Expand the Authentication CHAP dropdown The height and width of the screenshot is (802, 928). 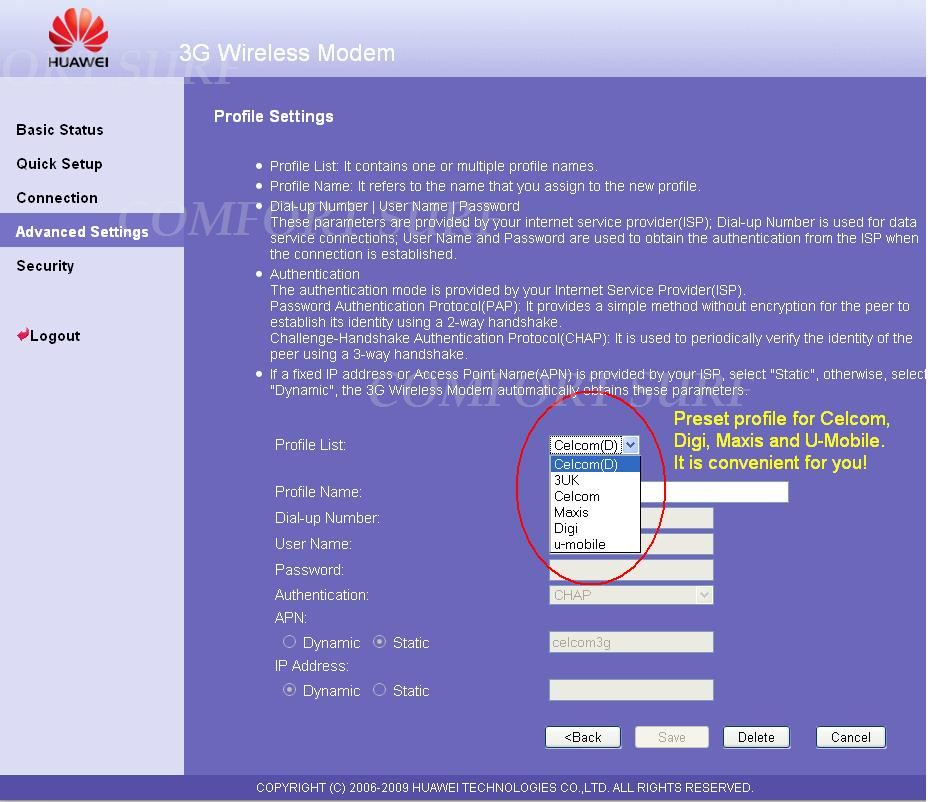tap(704, 595)
